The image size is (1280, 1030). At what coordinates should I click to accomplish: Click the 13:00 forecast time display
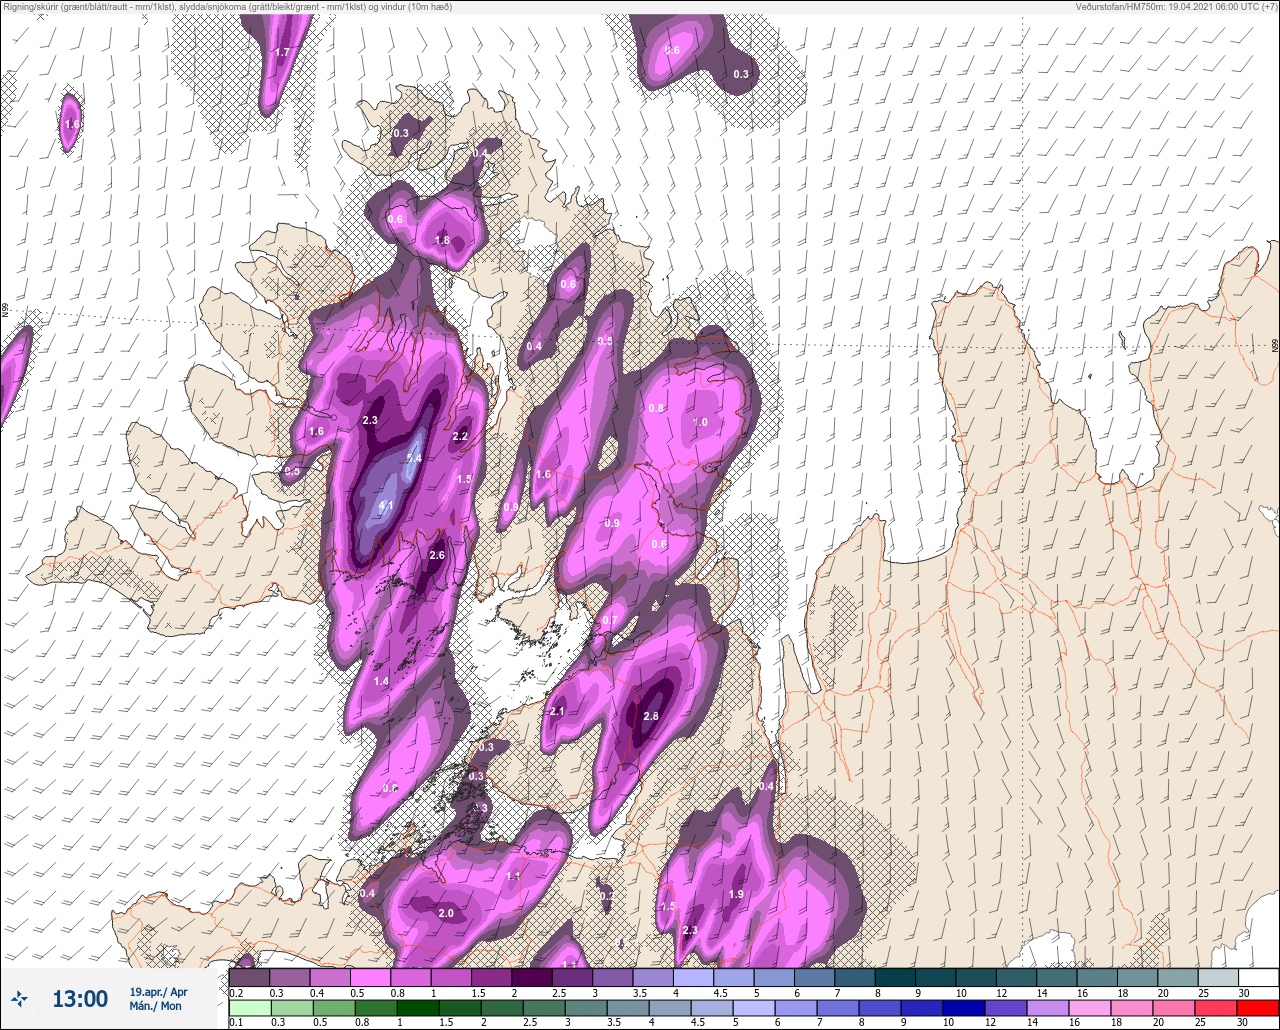point(80,999)
